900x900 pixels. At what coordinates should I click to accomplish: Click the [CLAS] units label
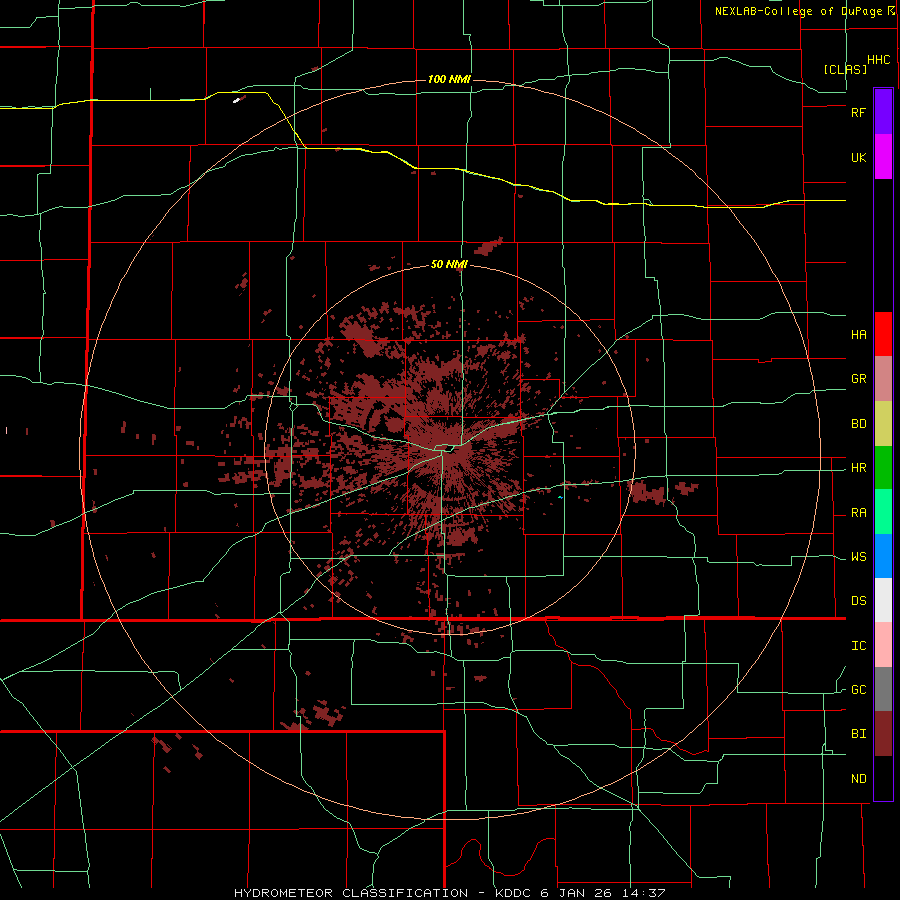tap(845, 69)
